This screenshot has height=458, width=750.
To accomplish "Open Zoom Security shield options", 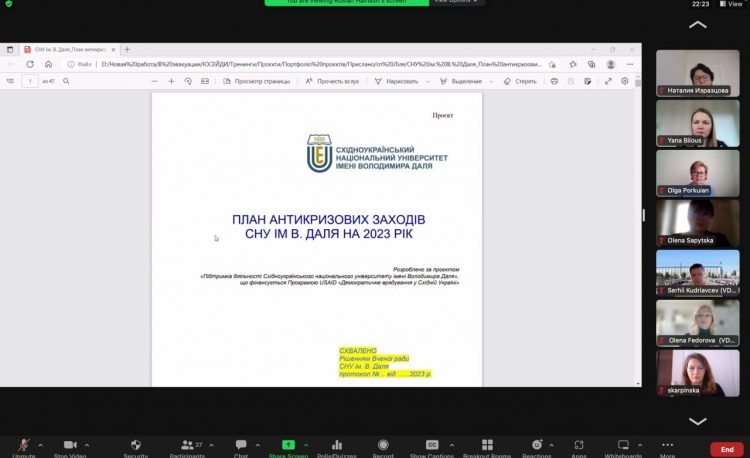I will 135,448.
